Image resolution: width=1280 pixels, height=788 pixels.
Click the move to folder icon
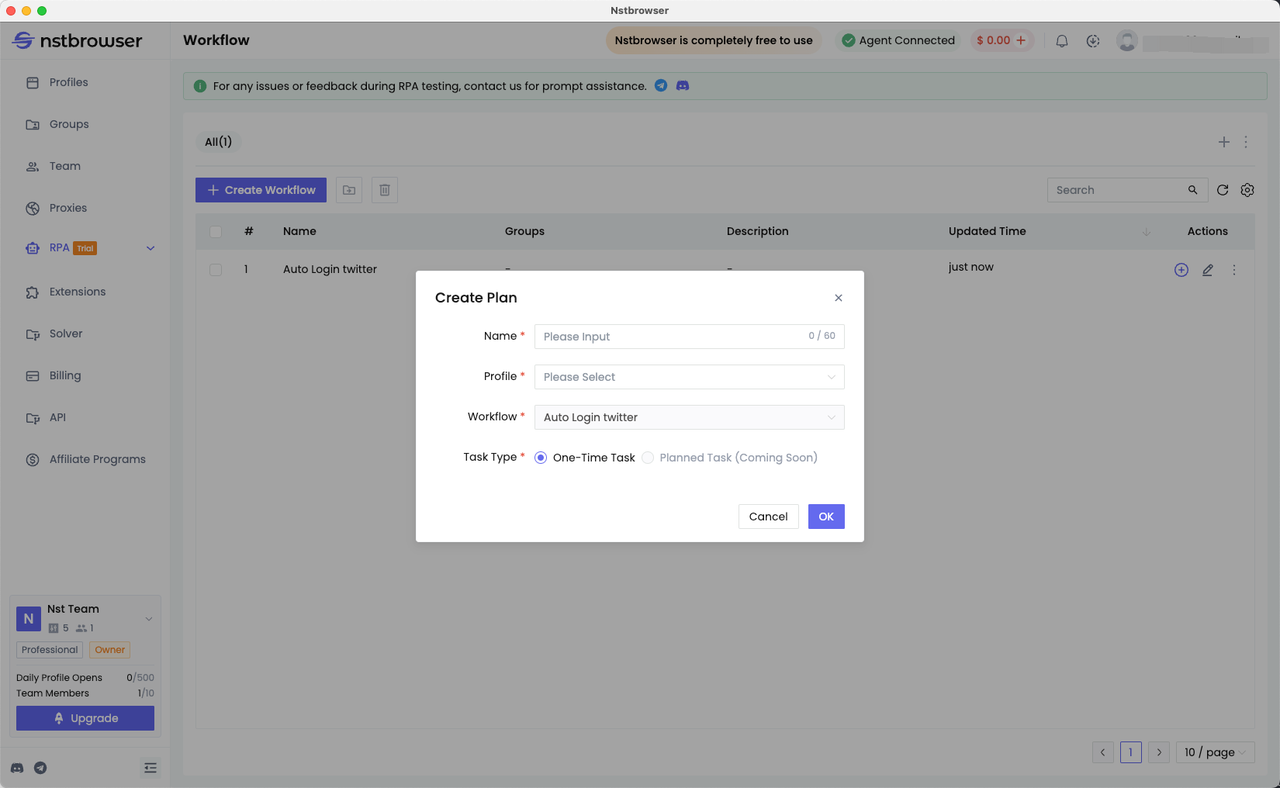tap(349, 190)
